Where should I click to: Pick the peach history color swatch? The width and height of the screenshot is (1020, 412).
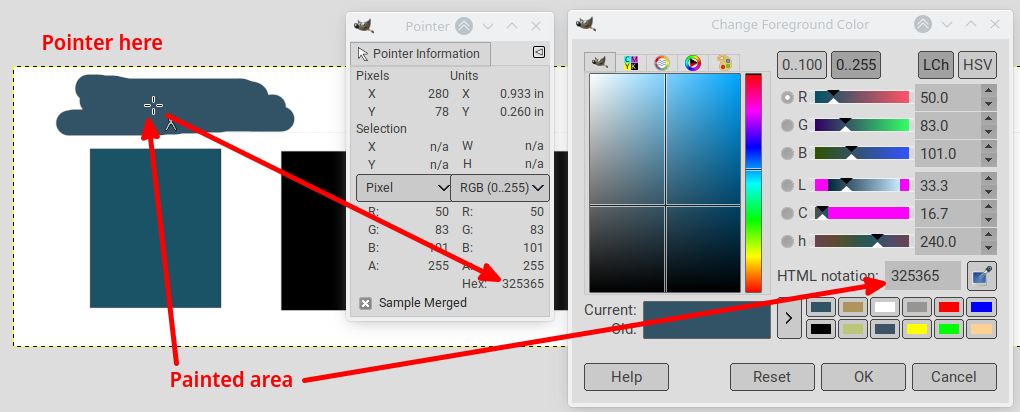tap(980, 329)
